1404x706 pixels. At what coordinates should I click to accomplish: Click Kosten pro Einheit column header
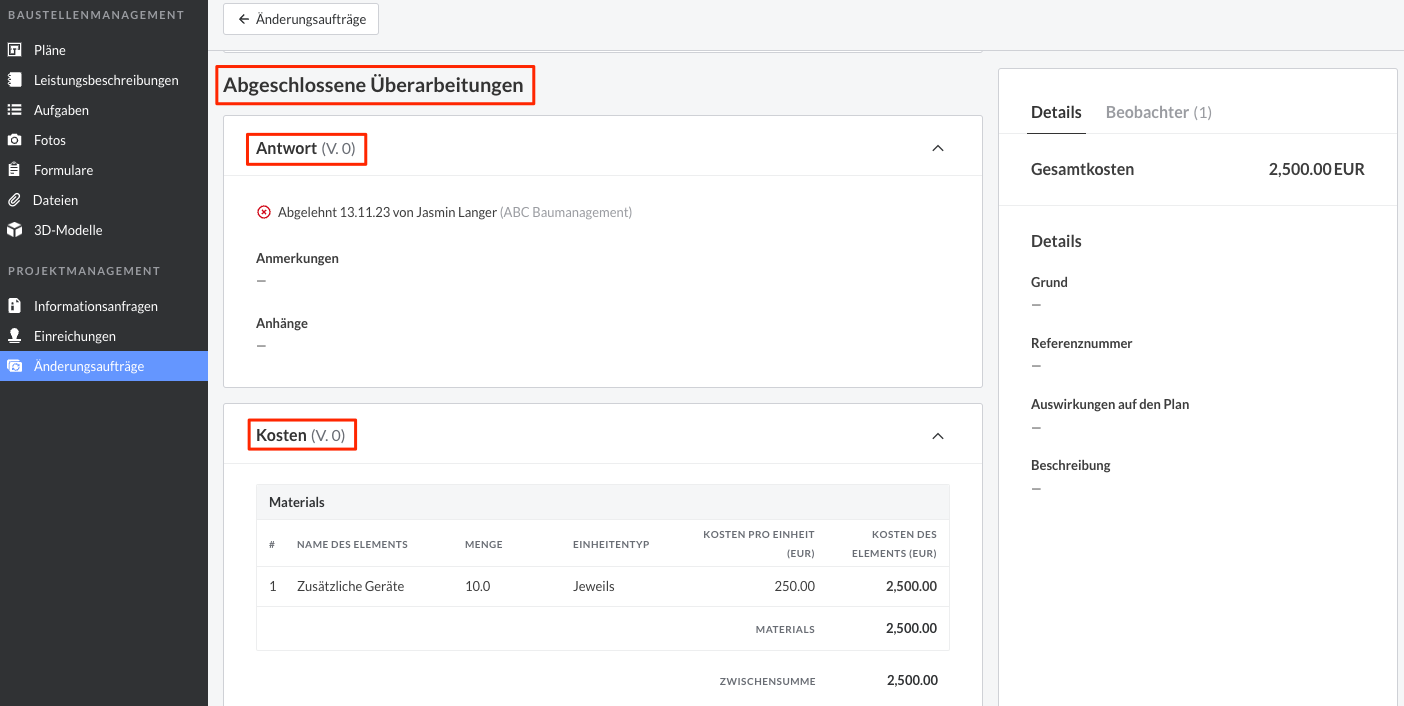pyautogui.click(x=759, y=544)
